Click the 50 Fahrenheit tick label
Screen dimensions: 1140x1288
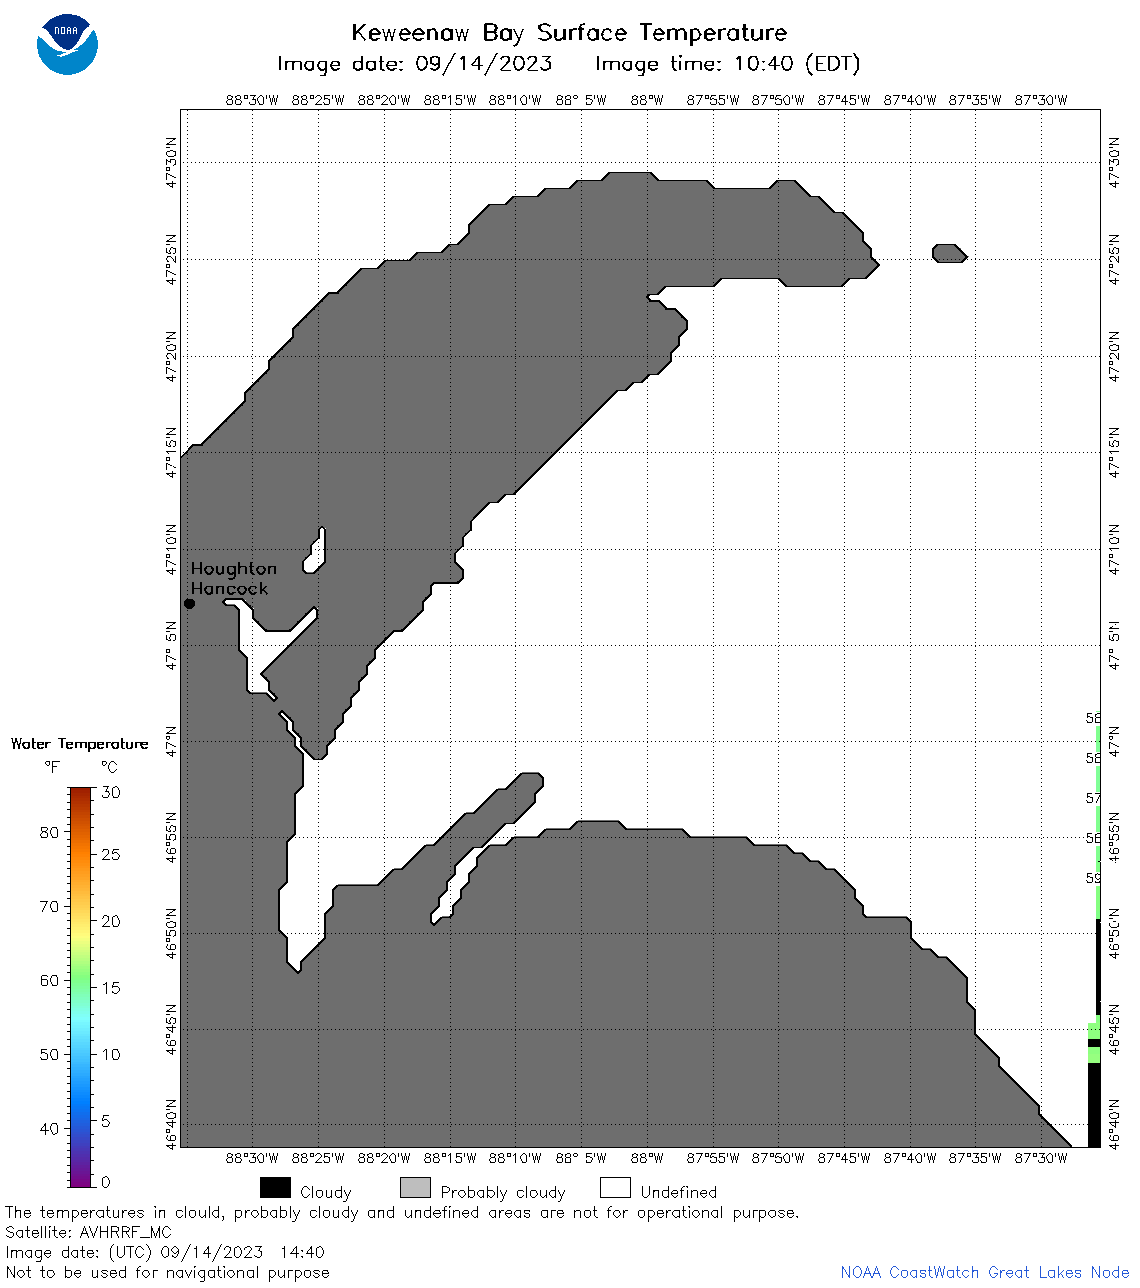(x=49, y=1054)
